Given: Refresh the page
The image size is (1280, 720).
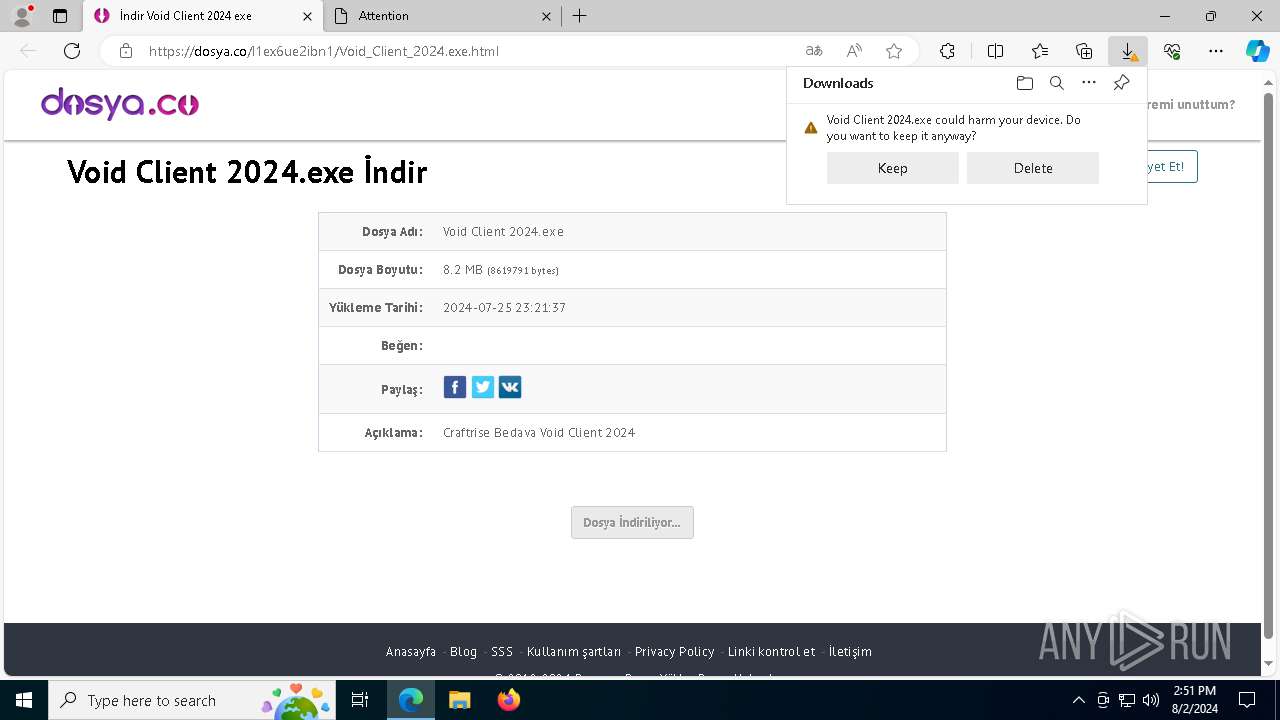Looking at the screenshot, I should (72, 51).
